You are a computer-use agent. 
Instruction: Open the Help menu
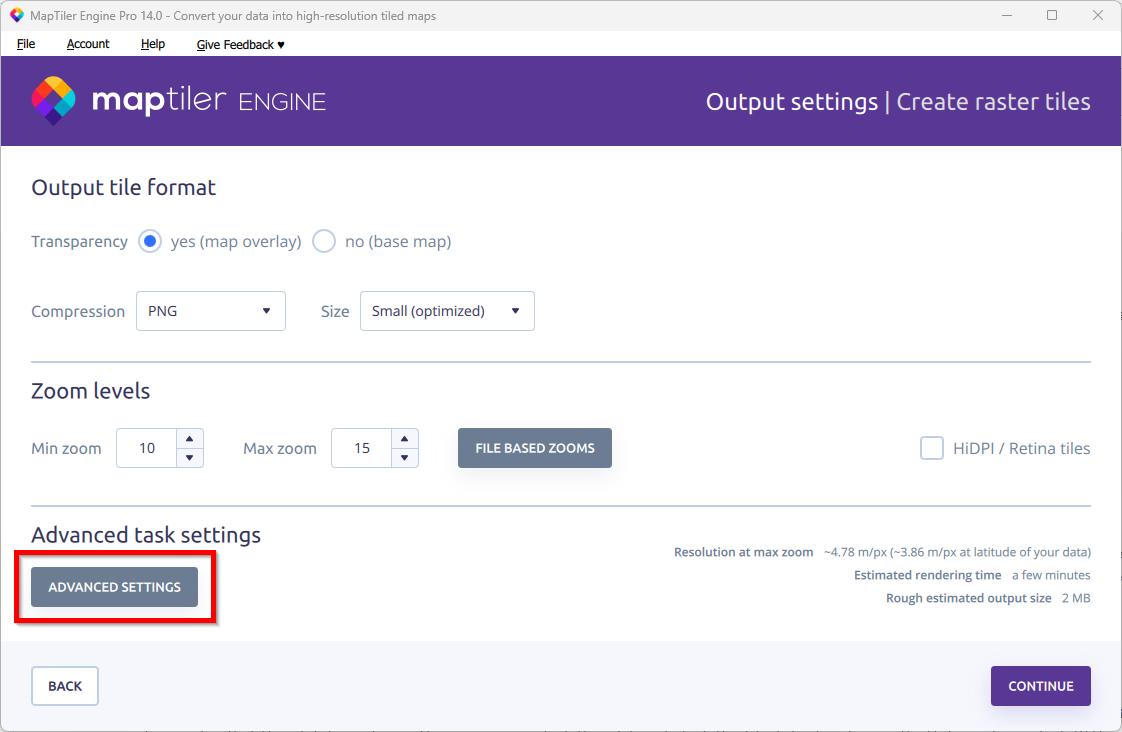click(x=153, y=44)
